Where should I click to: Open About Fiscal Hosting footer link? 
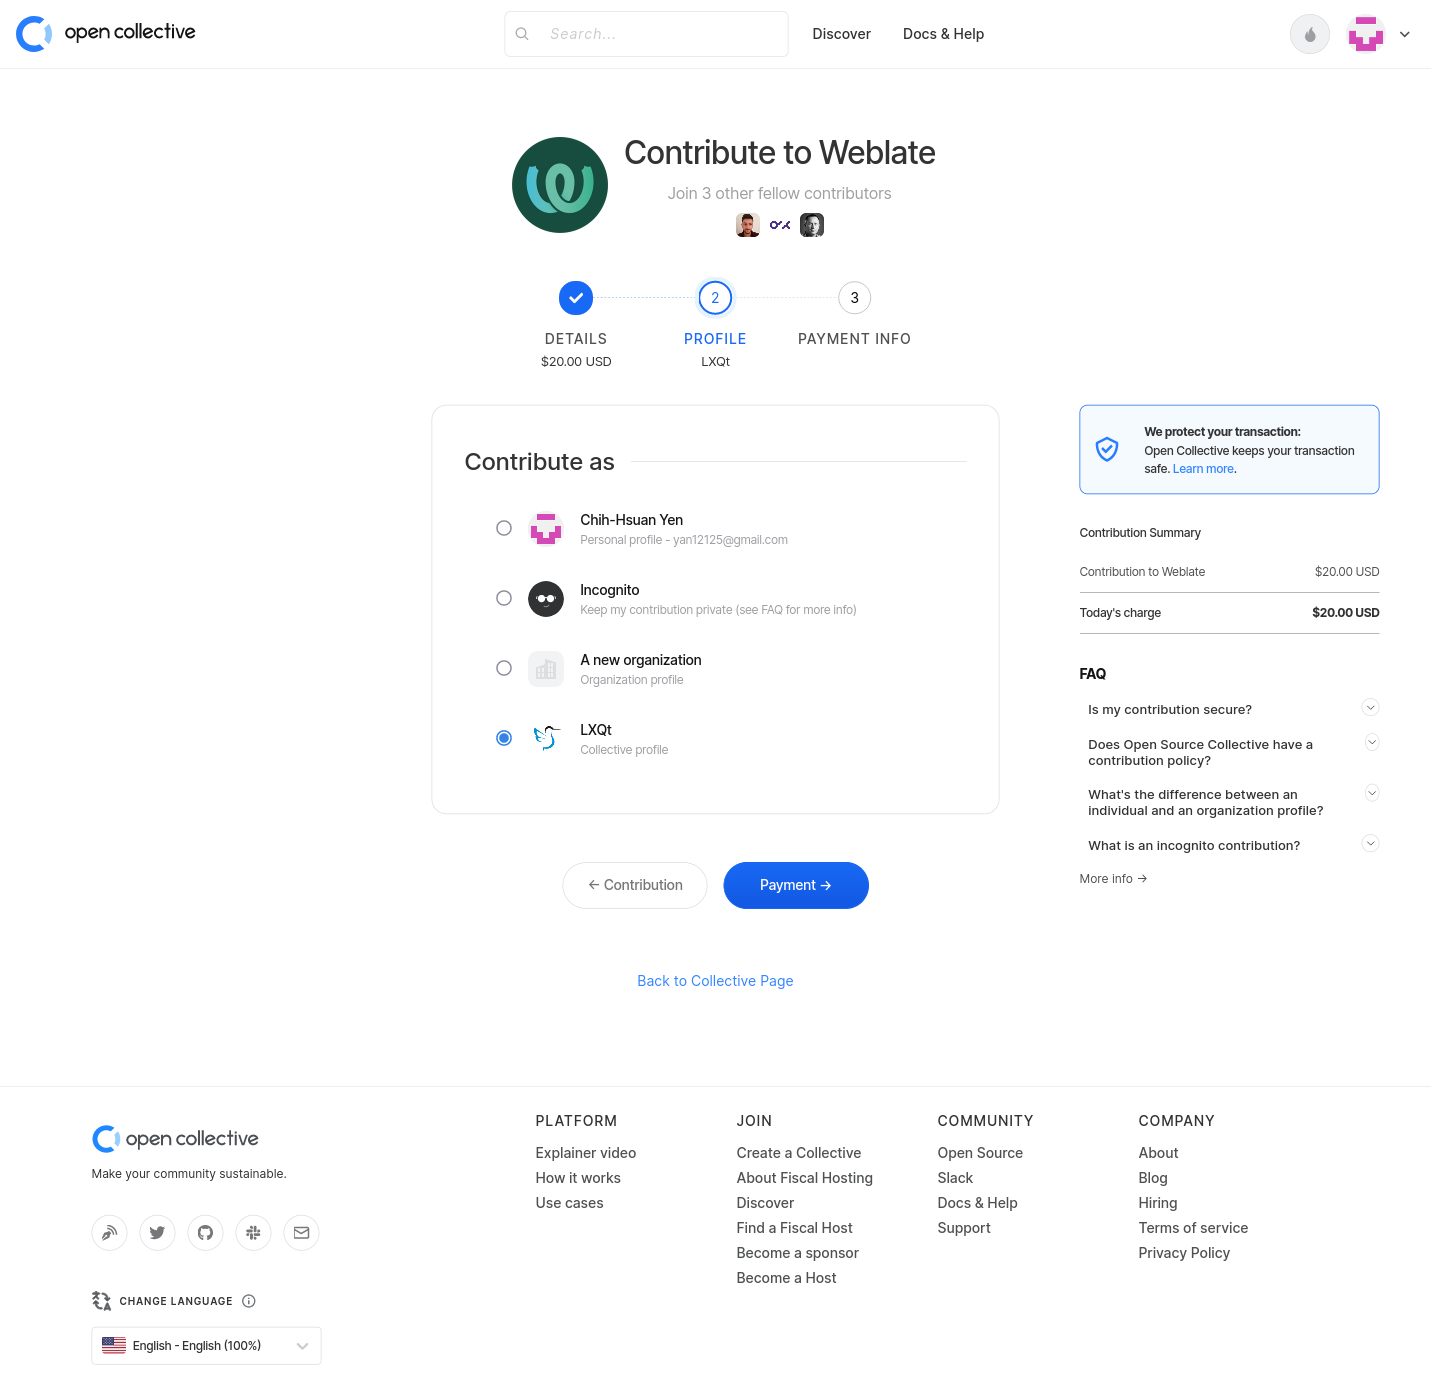coord(804,1178)
